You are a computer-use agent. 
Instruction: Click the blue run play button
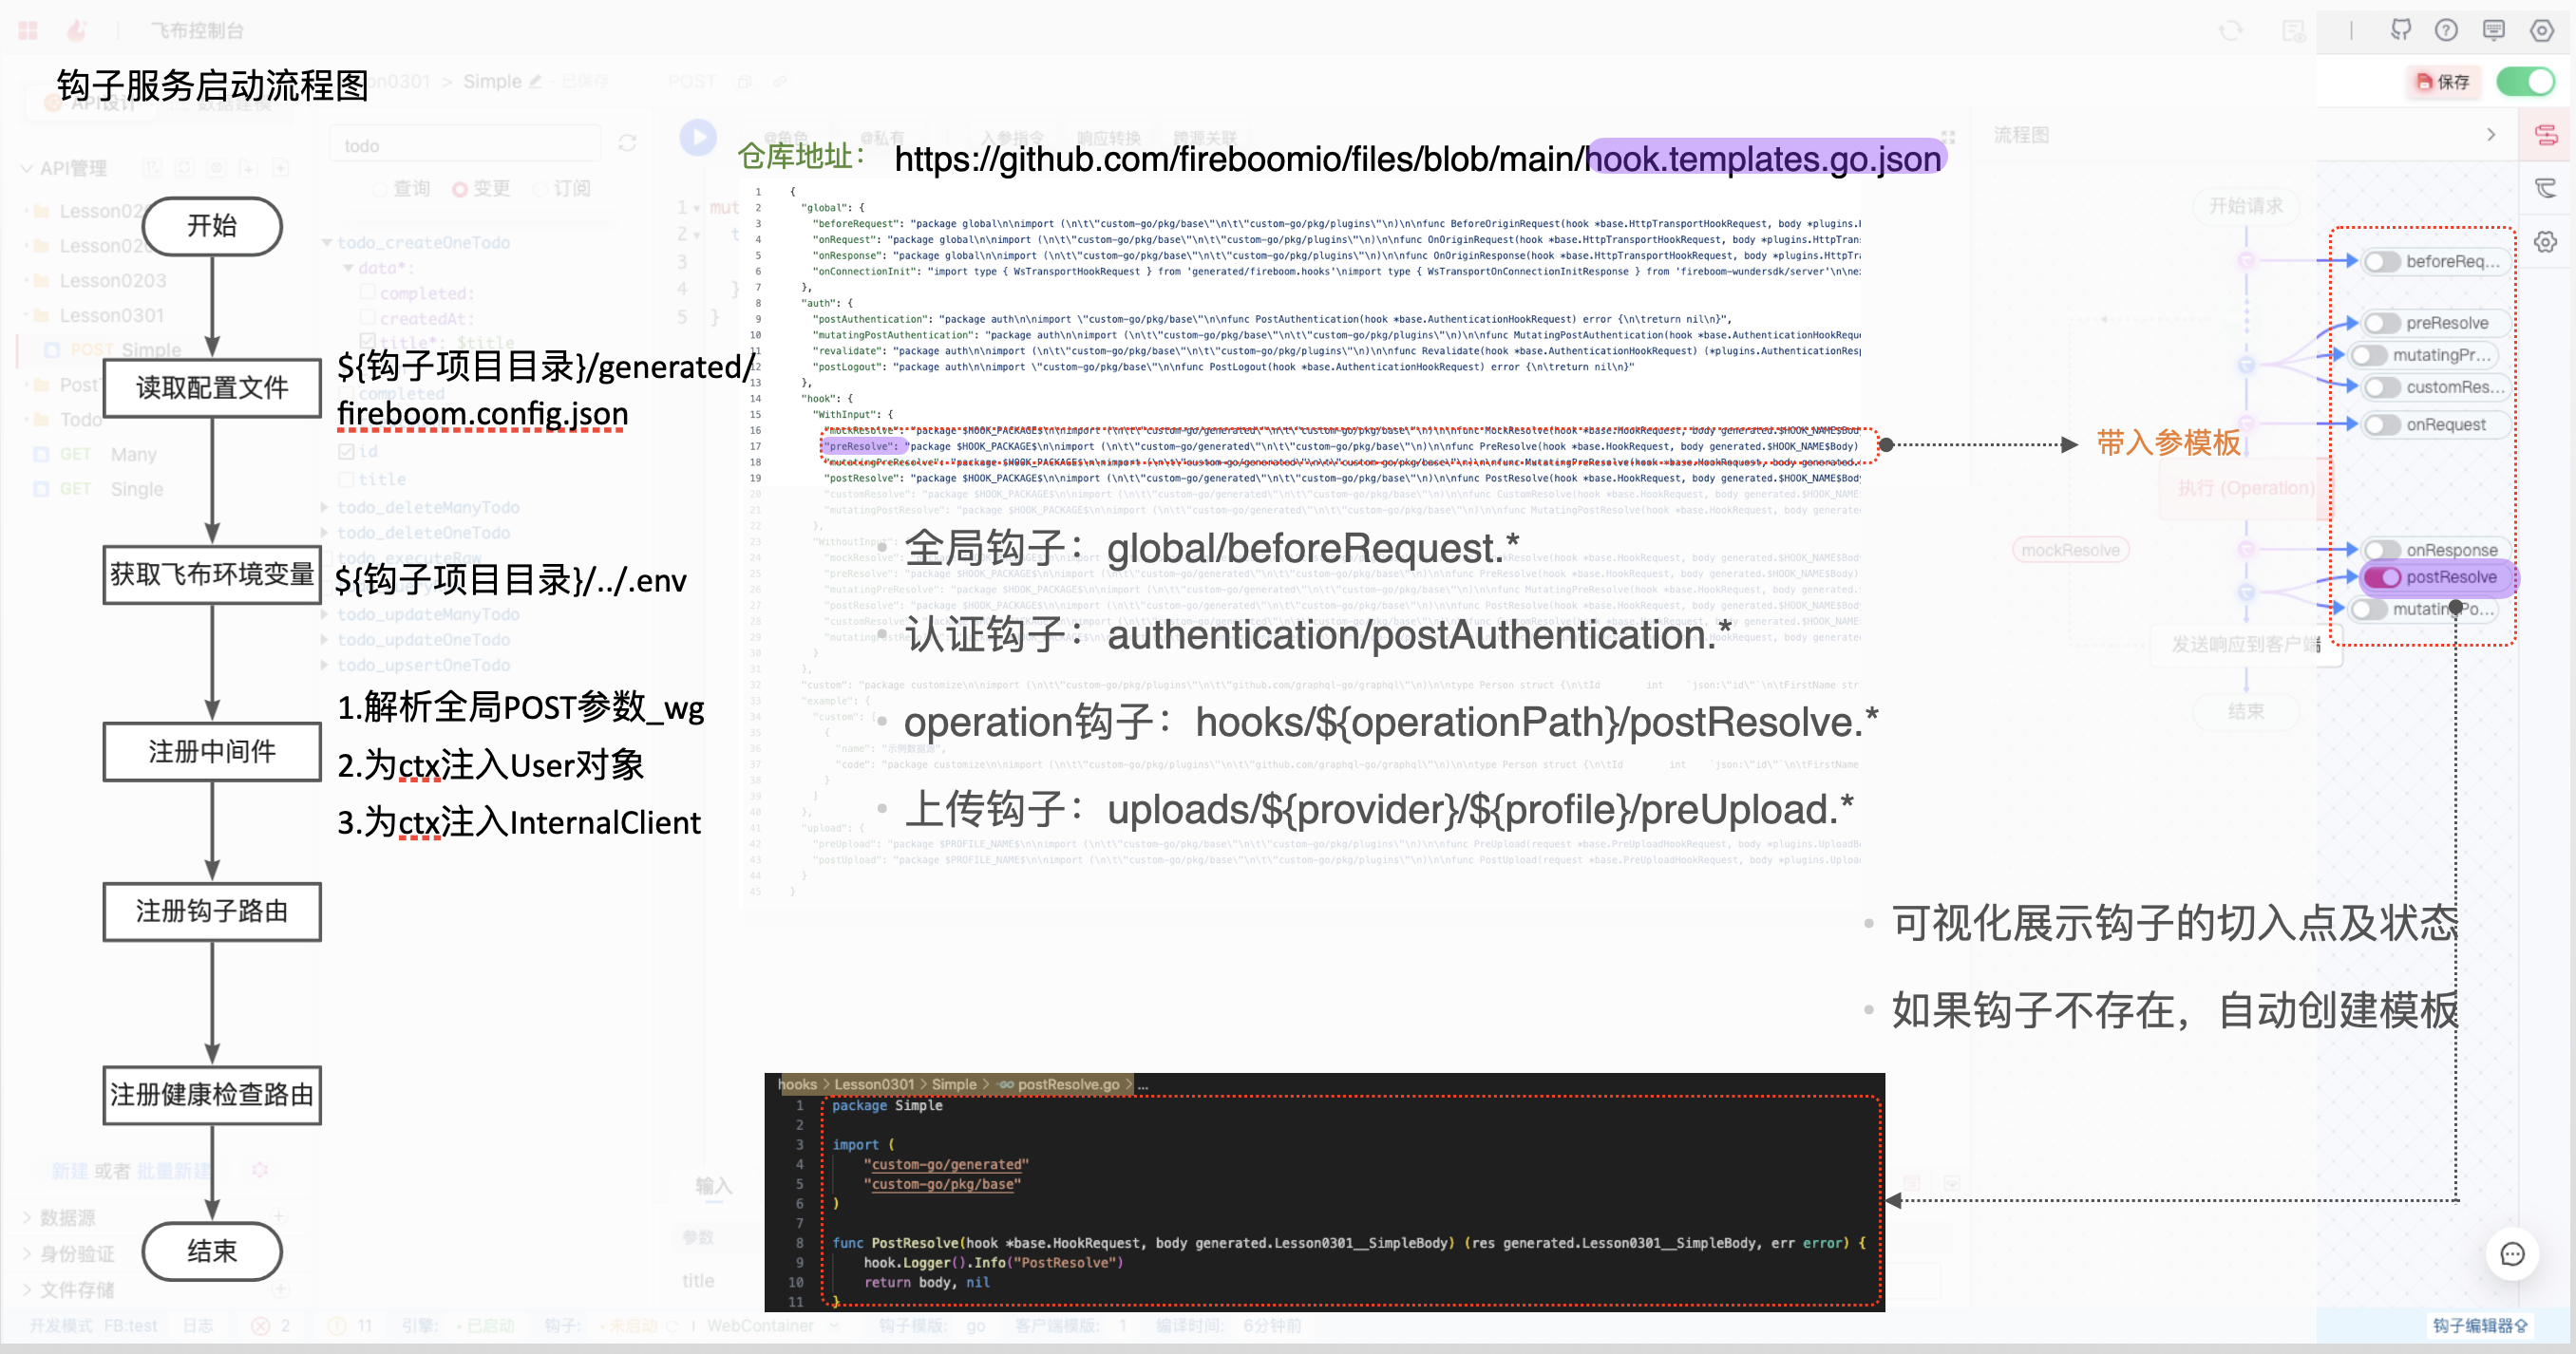point(697,137)
